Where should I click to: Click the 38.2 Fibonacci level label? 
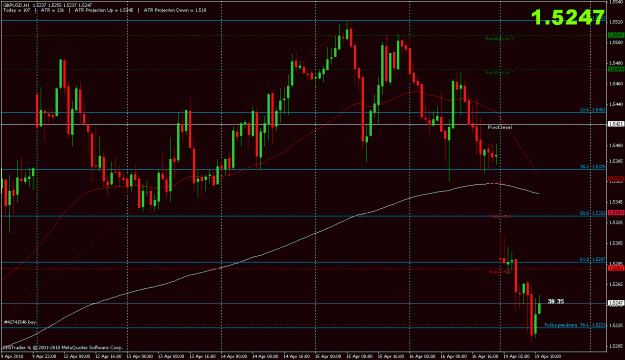click(592, 167)
